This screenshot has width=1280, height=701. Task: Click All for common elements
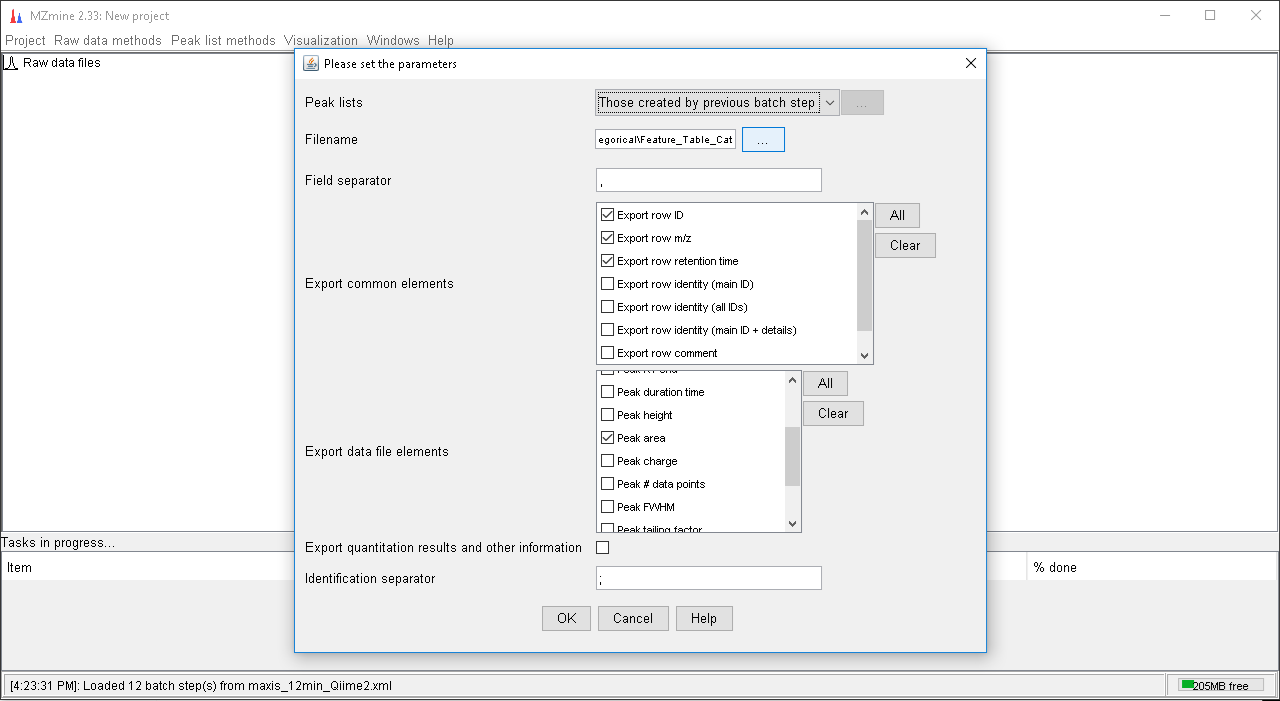coord(897,215)
